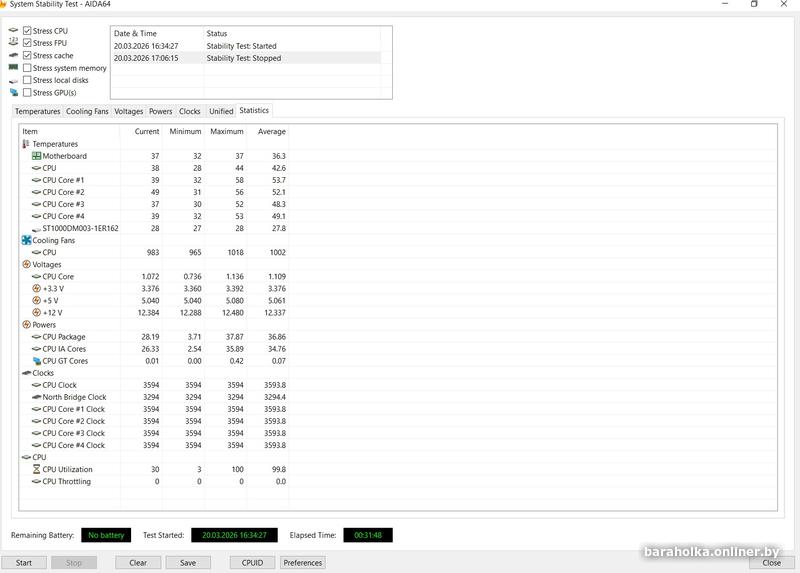Click the CPU Core voltage row icon
The image size is (800, 573).
pos(36,277)
